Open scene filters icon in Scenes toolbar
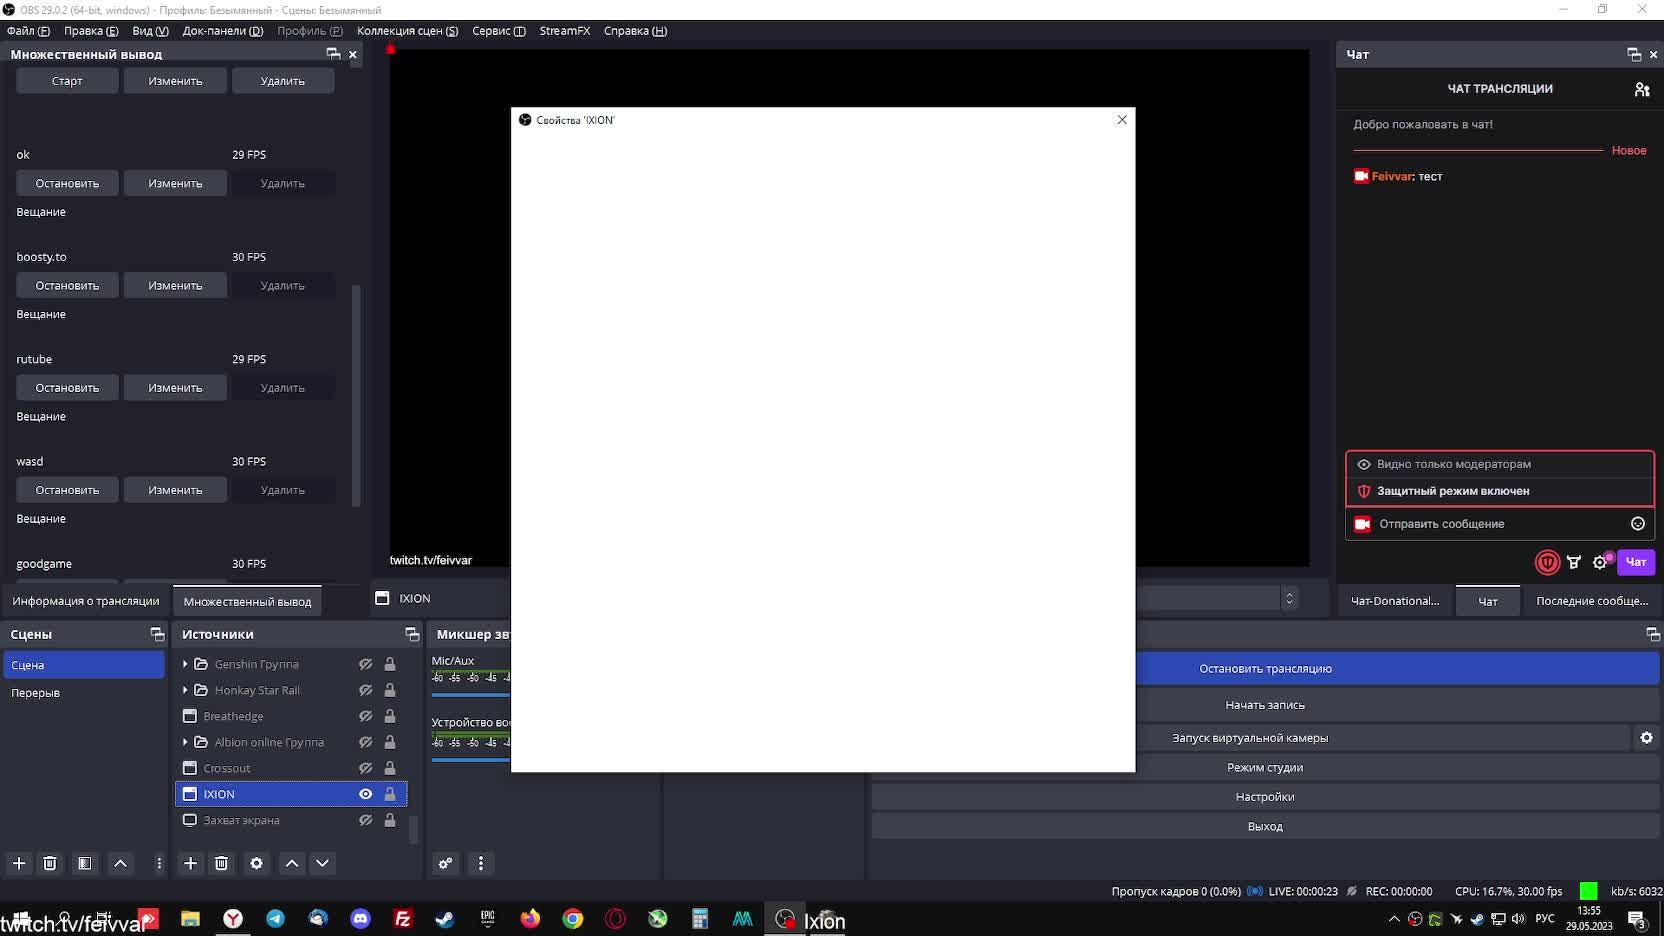 coord(85,863)
